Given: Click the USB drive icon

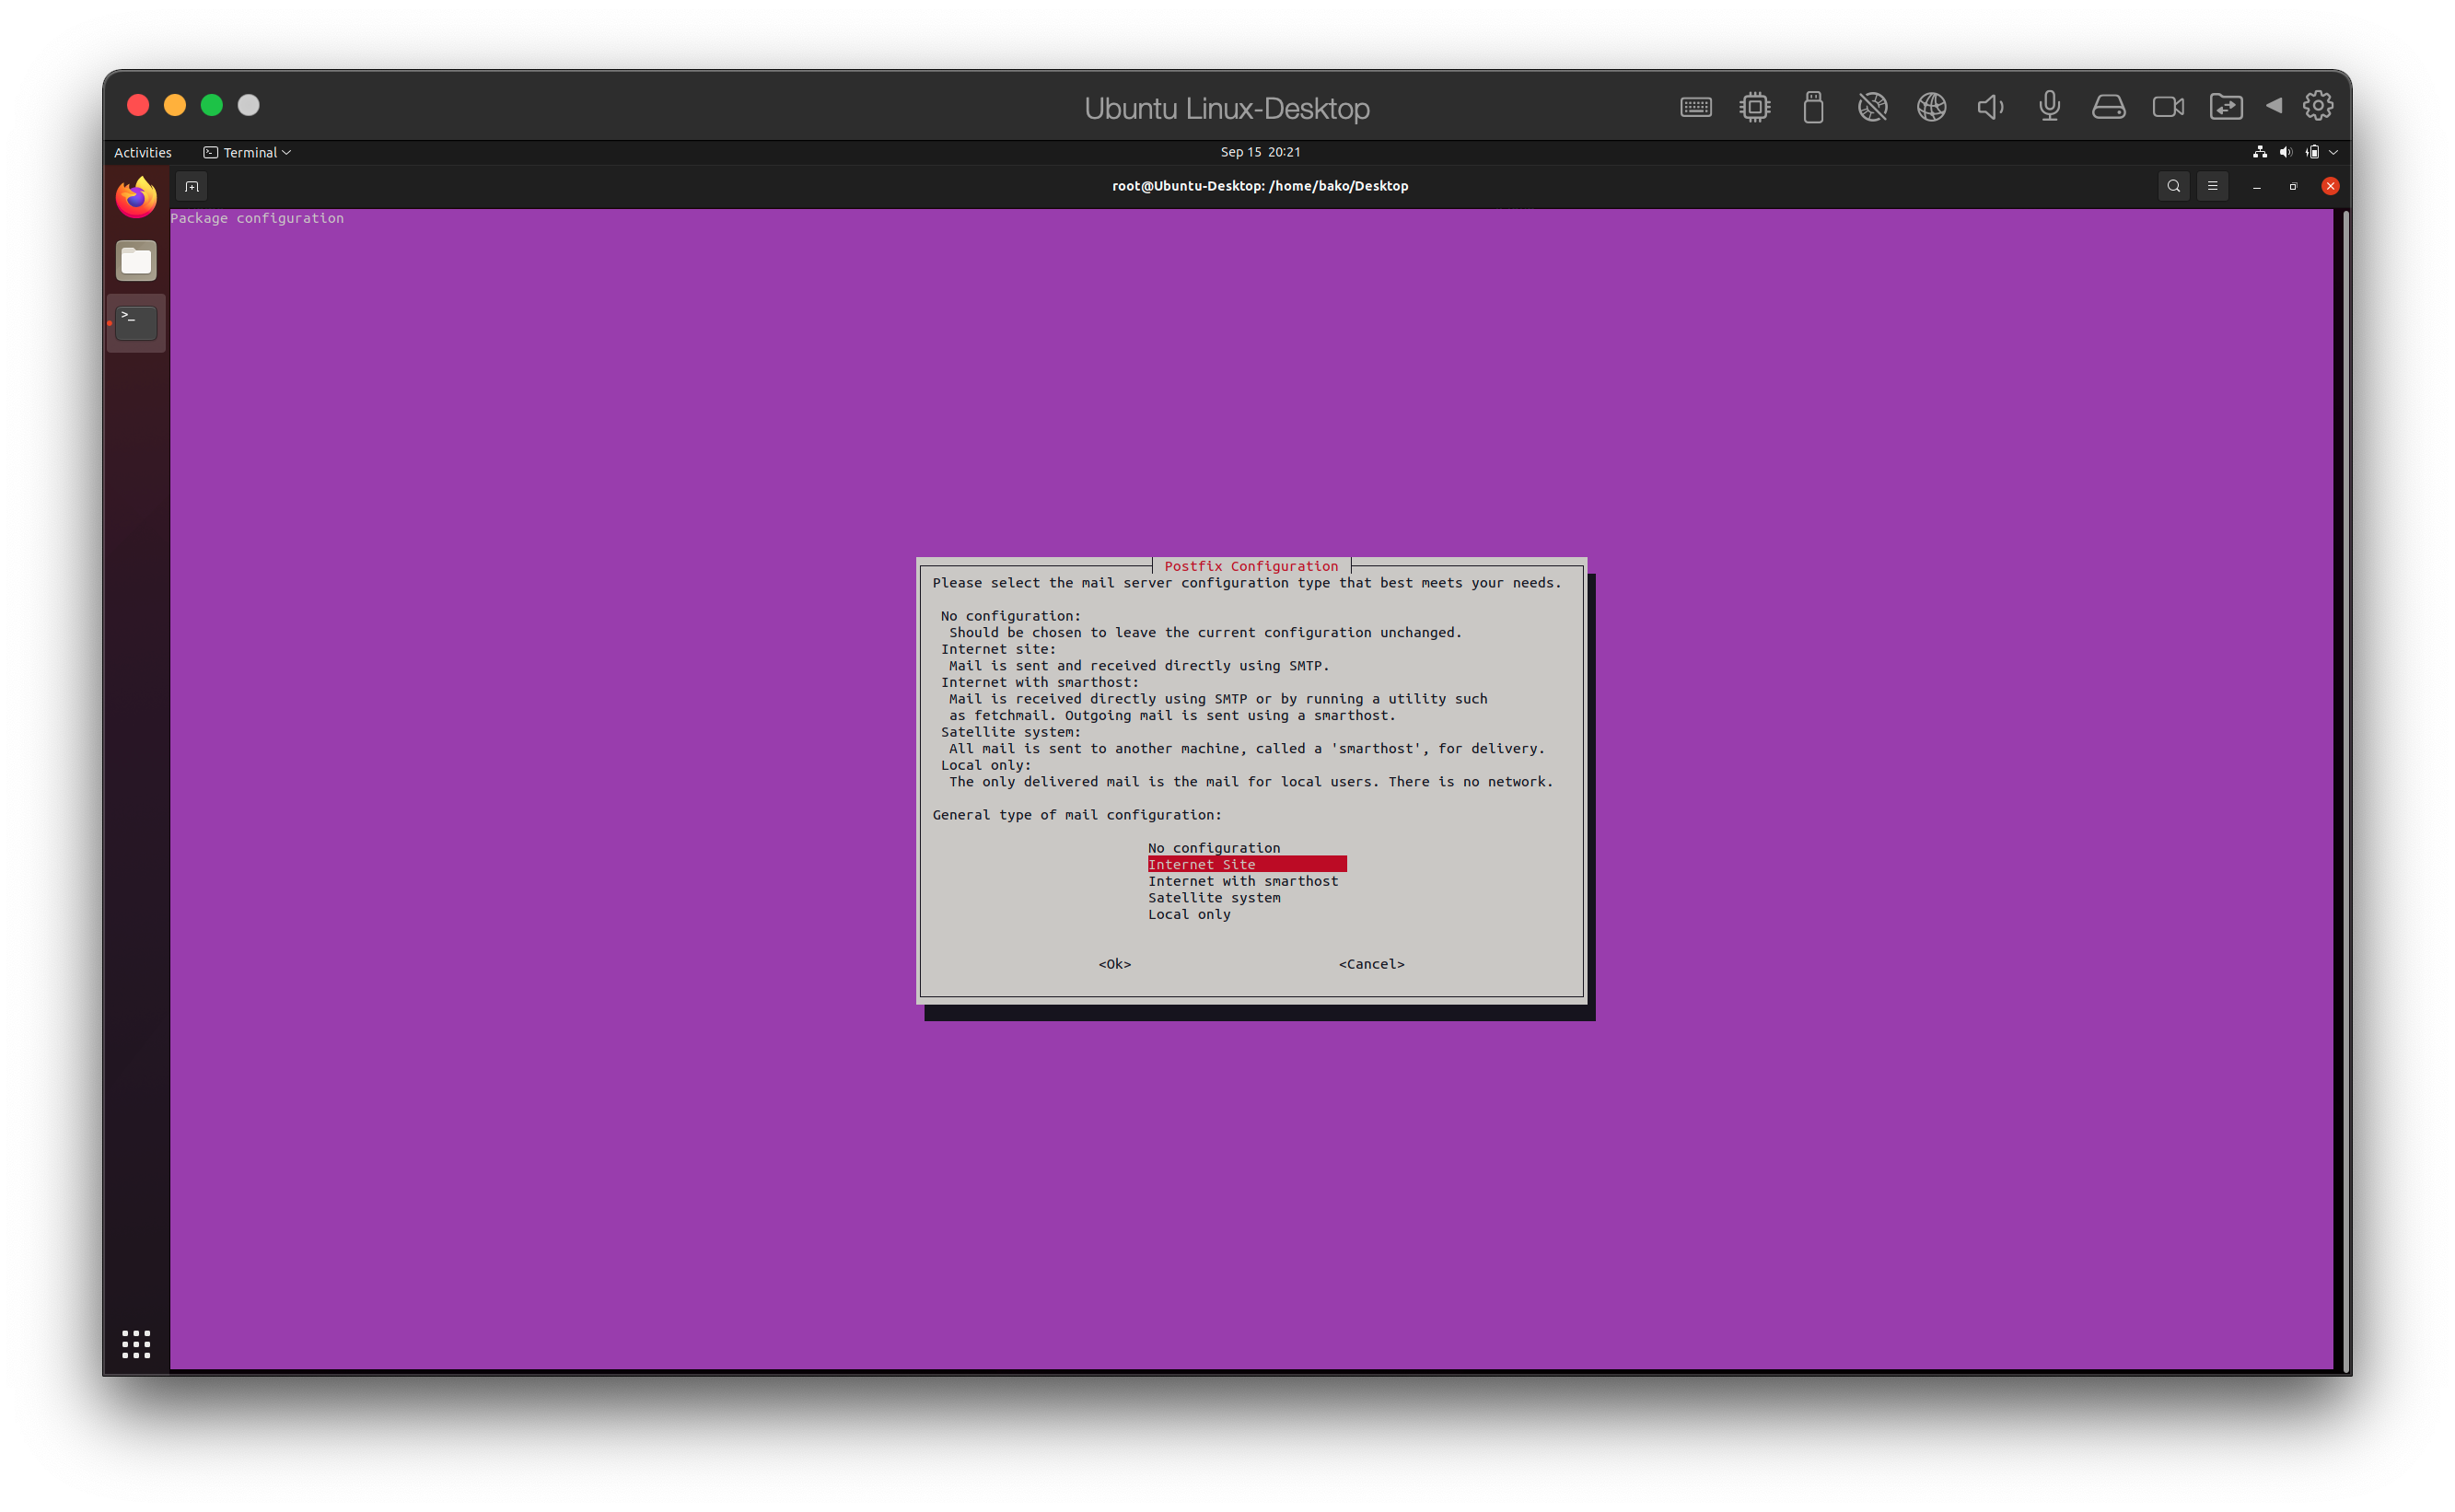Looking at the screenshot, I should pos(1813,107).
